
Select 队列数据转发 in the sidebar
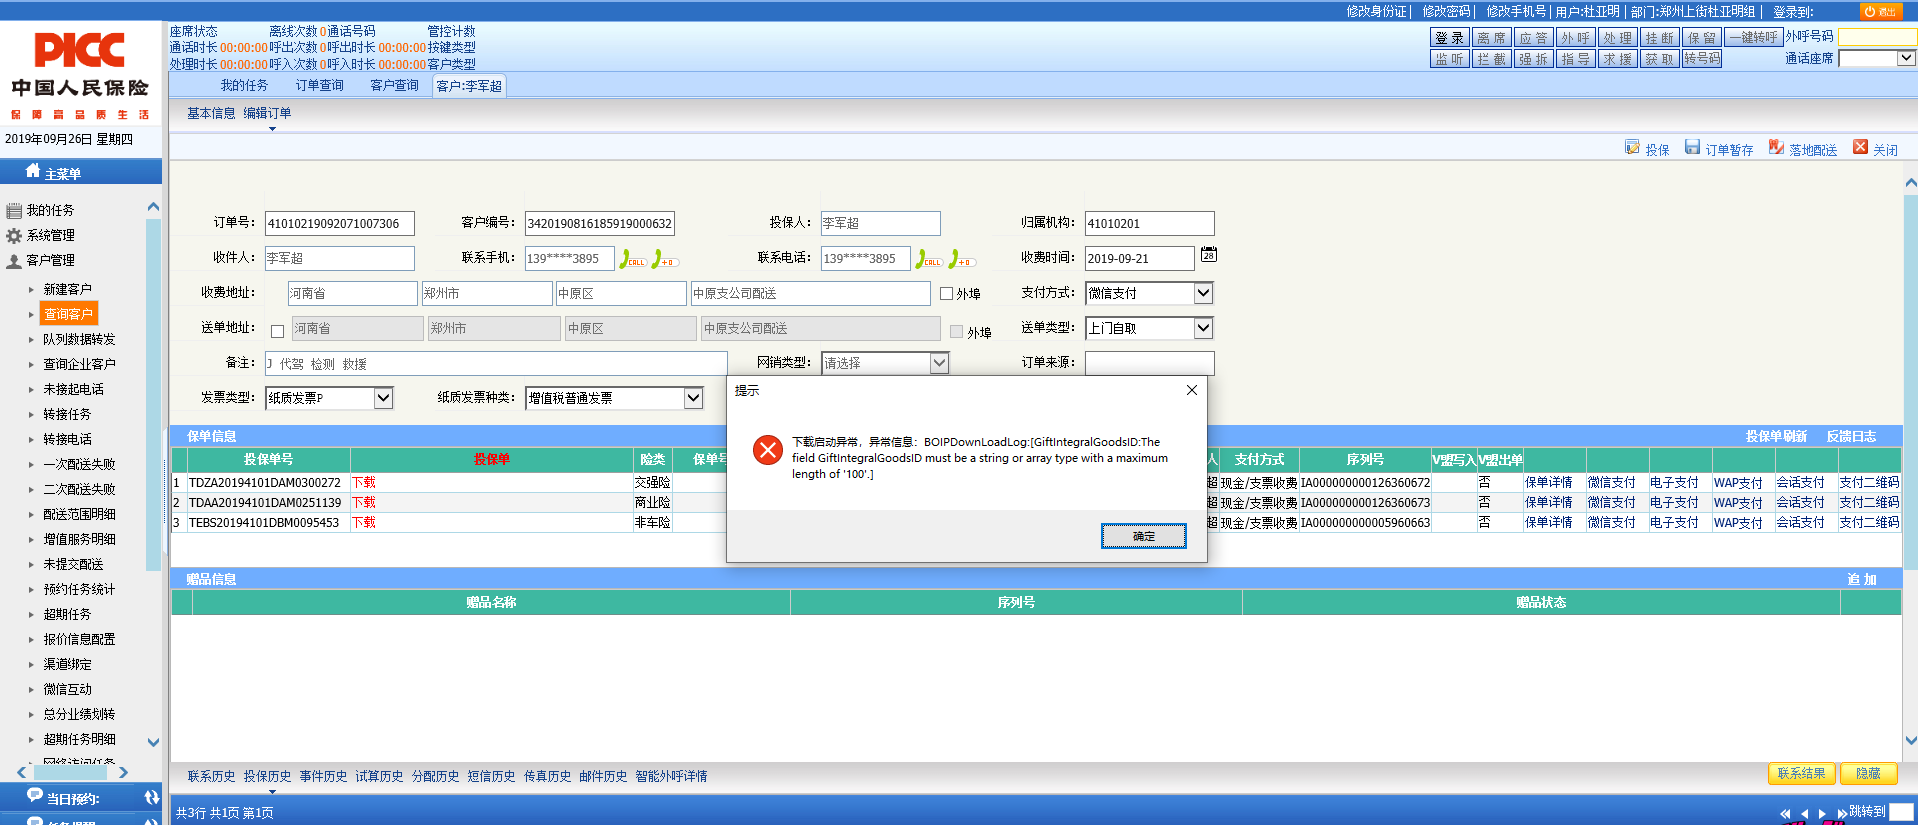79,339
